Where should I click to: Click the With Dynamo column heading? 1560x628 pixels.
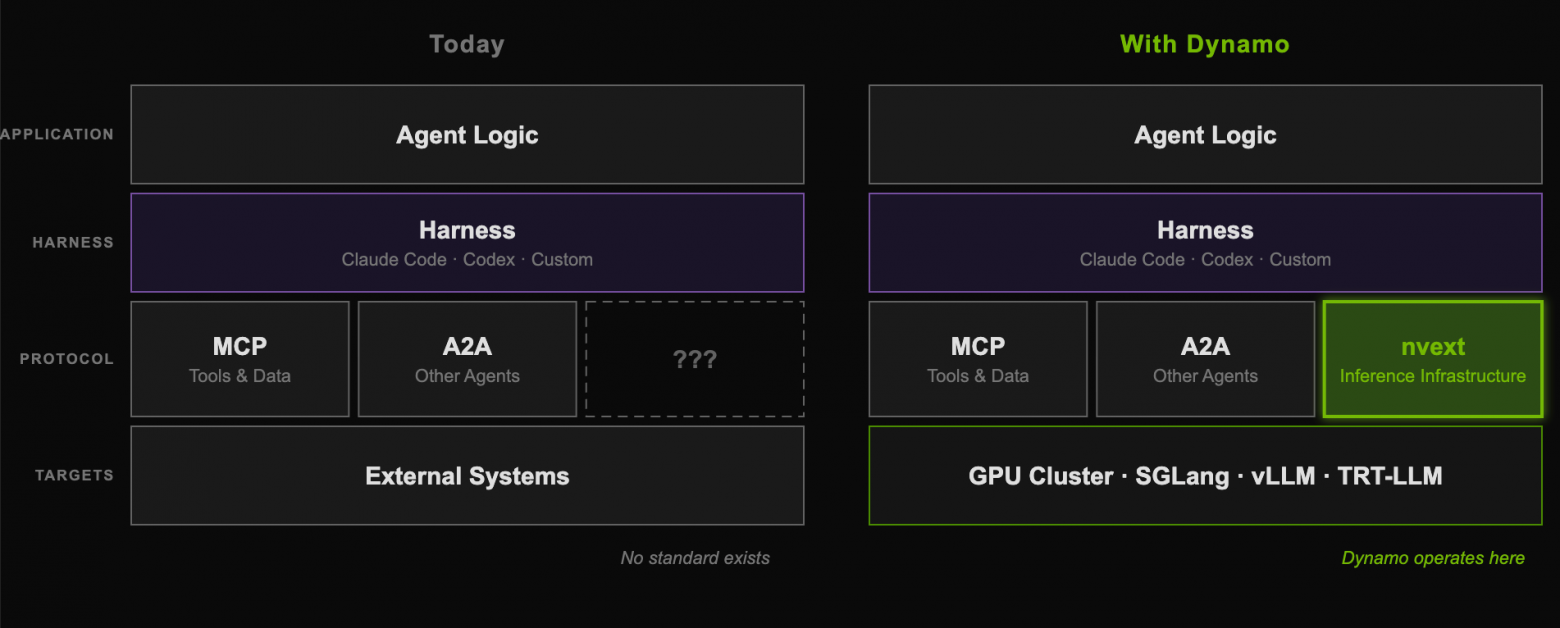[x=1205, y=45]
